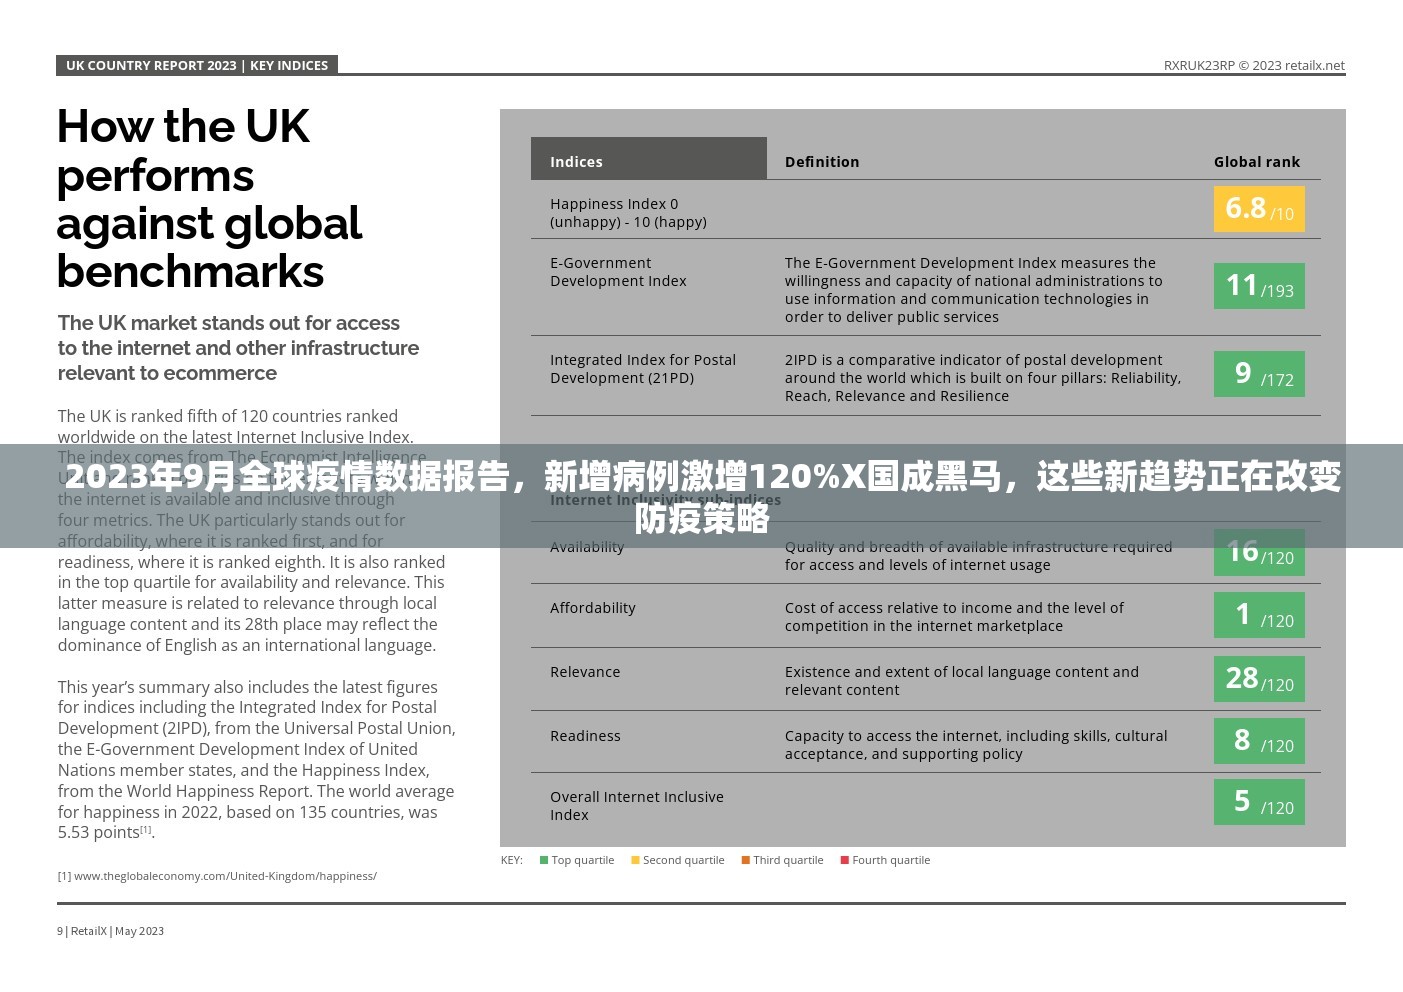Click the Chinese headline overlay banner

tap(701, 496)
